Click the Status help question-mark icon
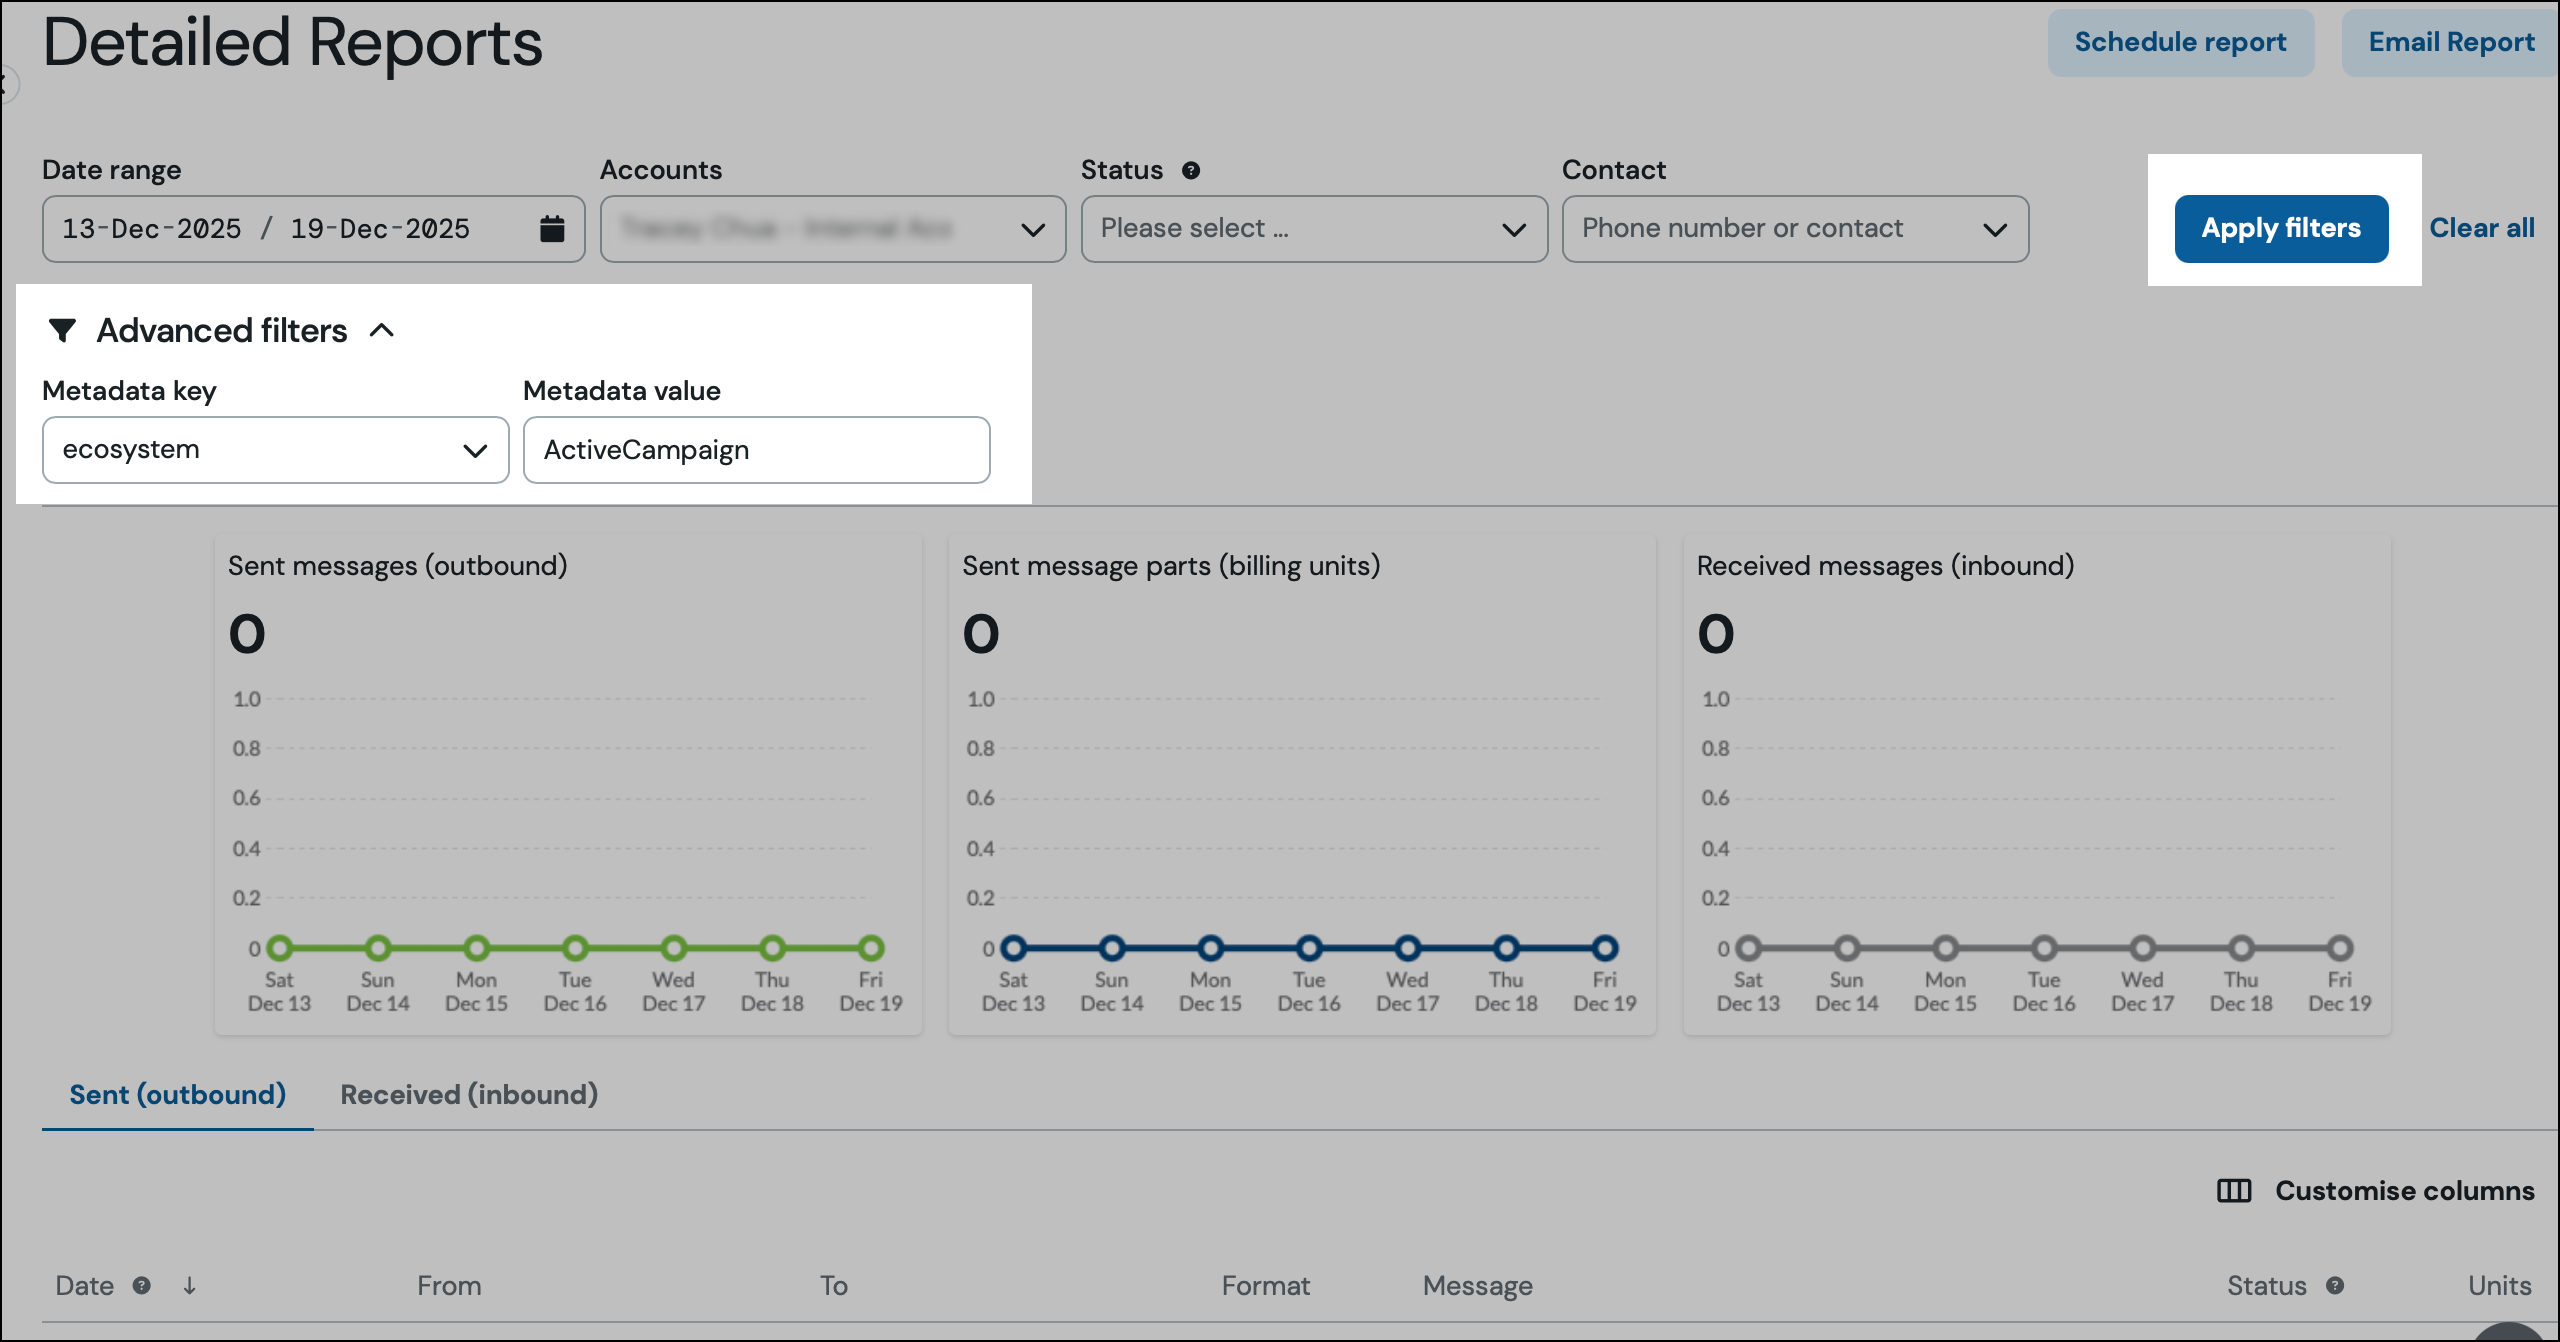 [x=1190, y=170]
